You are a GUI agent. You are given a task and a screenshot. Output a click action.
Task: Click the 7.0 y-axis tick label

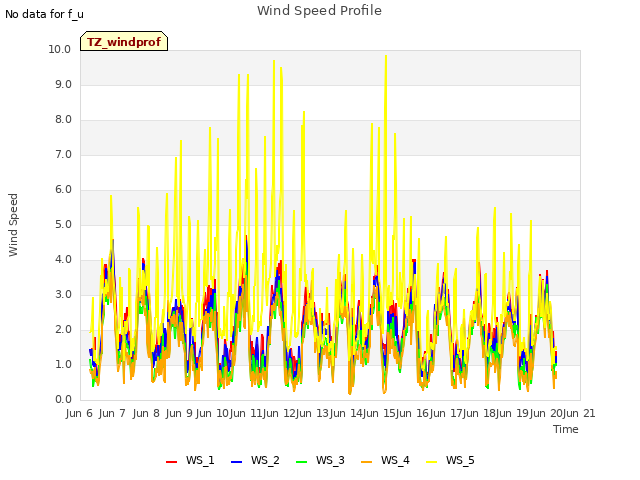tap(63, 155)
